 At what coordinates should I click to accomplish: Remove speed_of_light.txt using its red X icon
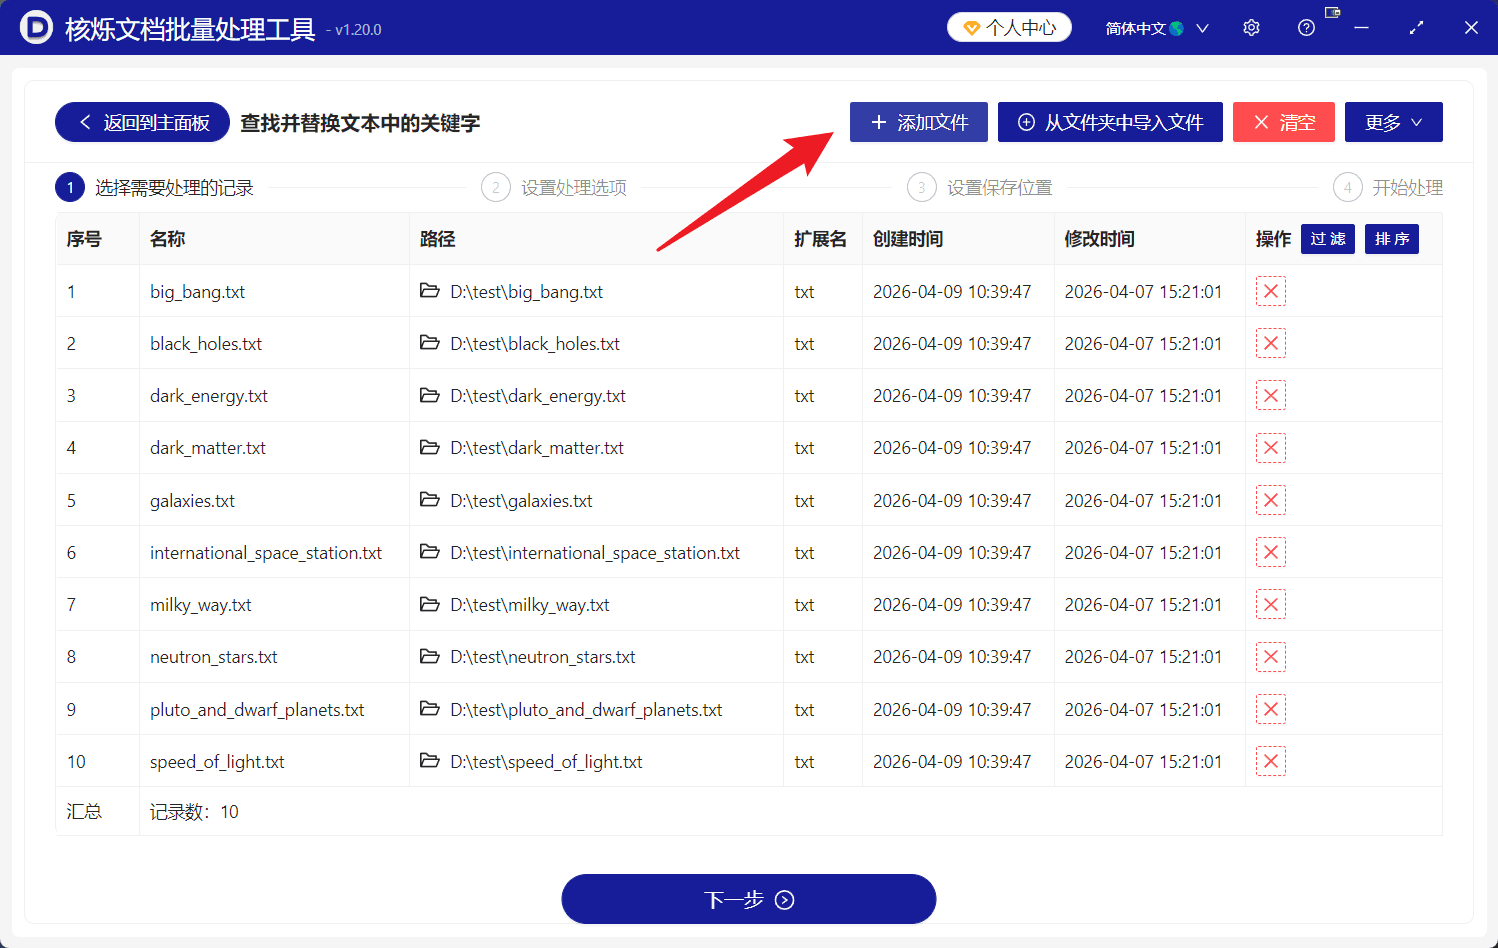click(1270, 761)
